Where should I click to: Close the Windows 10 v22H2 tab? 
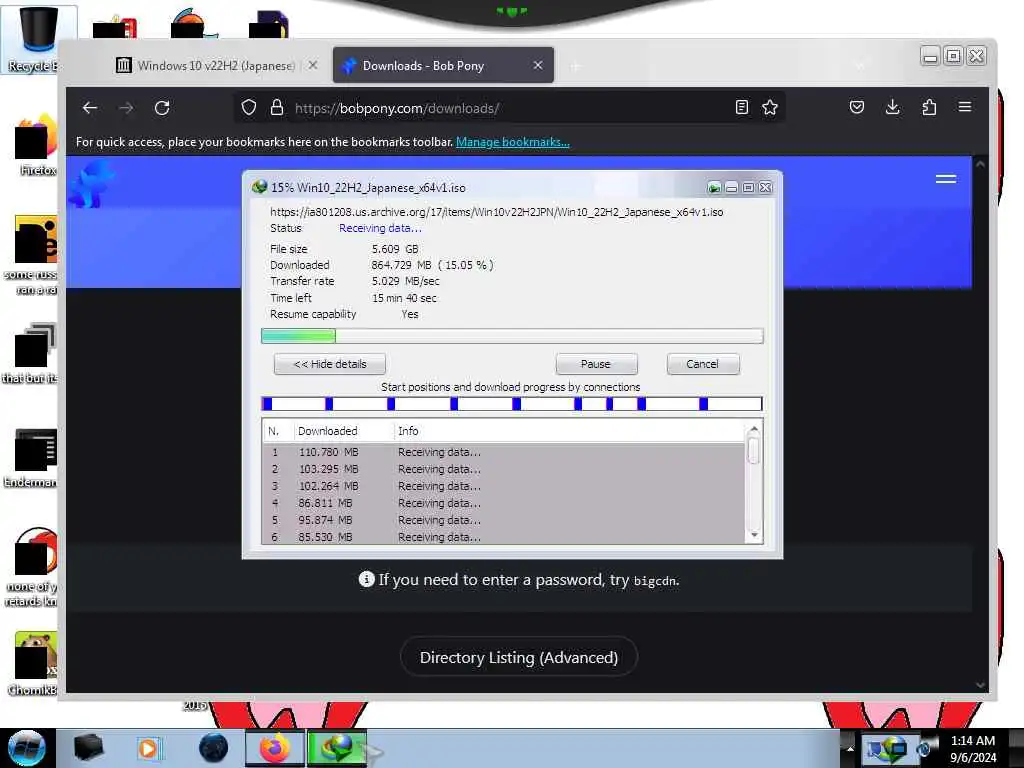[x=313, y=65]
